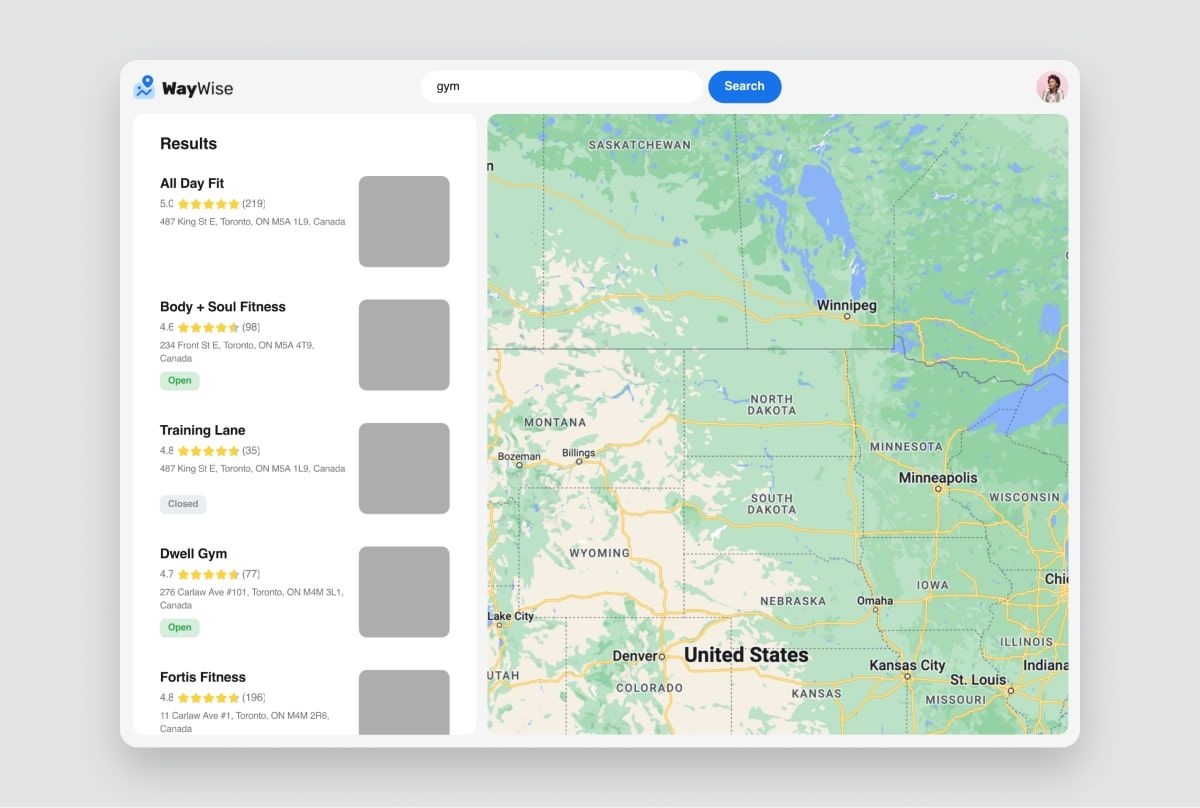Click the 234 Front St E address

237,351
